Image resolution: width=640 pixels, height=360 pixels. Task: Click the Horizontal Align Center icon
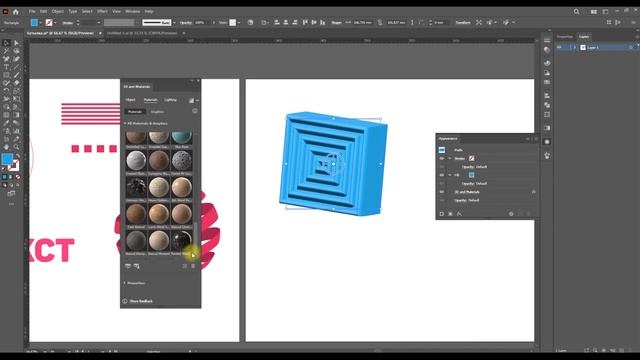(x=286, y=22)
